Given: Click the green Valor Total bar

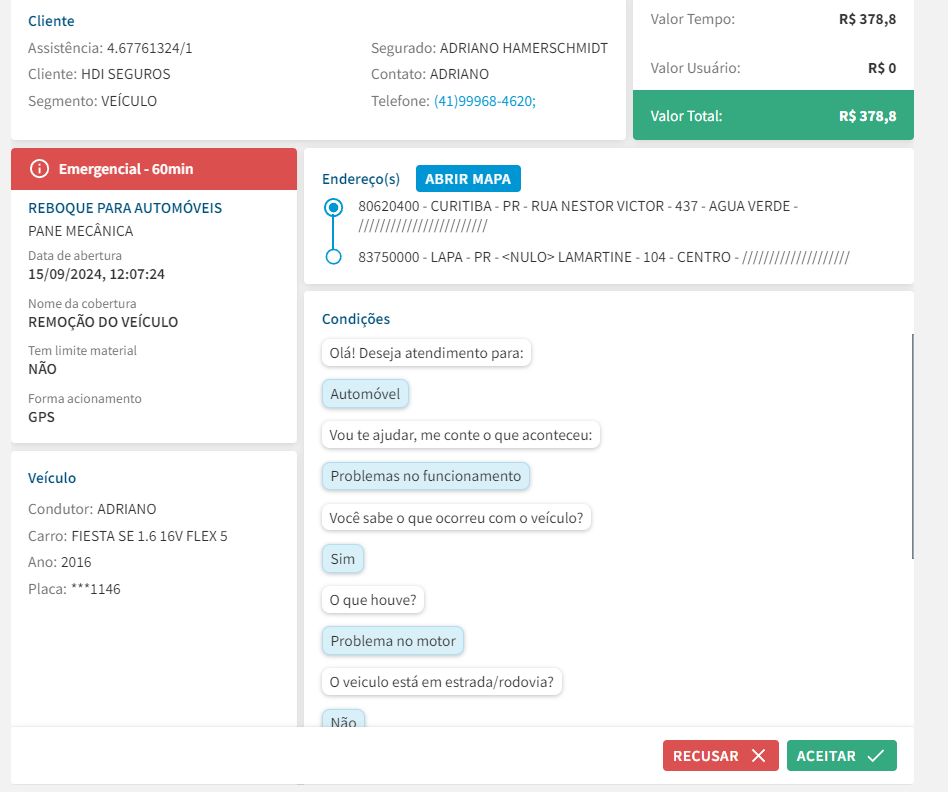Looking at the screenshot, I should pyautogui.click(x=772, y=116).
